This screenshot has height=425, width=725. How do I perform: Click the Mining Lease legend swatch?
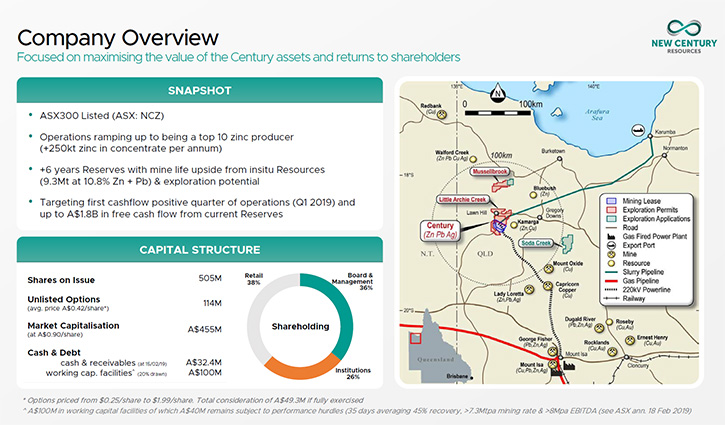click(x=611, y=201)
